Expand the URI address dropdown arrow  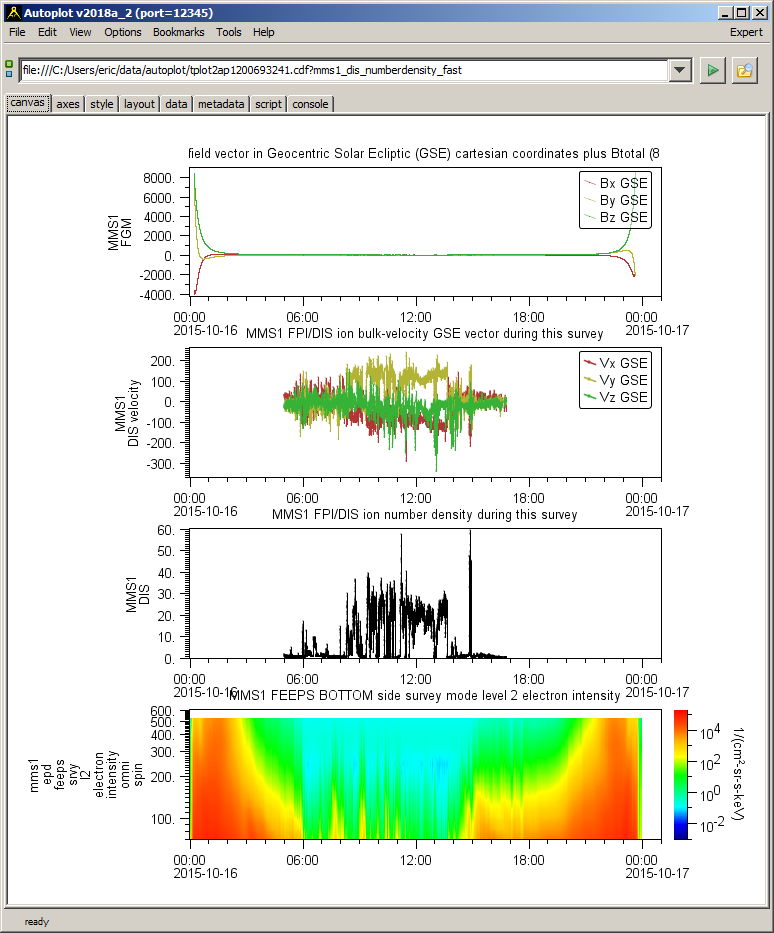tap(681, 70)
